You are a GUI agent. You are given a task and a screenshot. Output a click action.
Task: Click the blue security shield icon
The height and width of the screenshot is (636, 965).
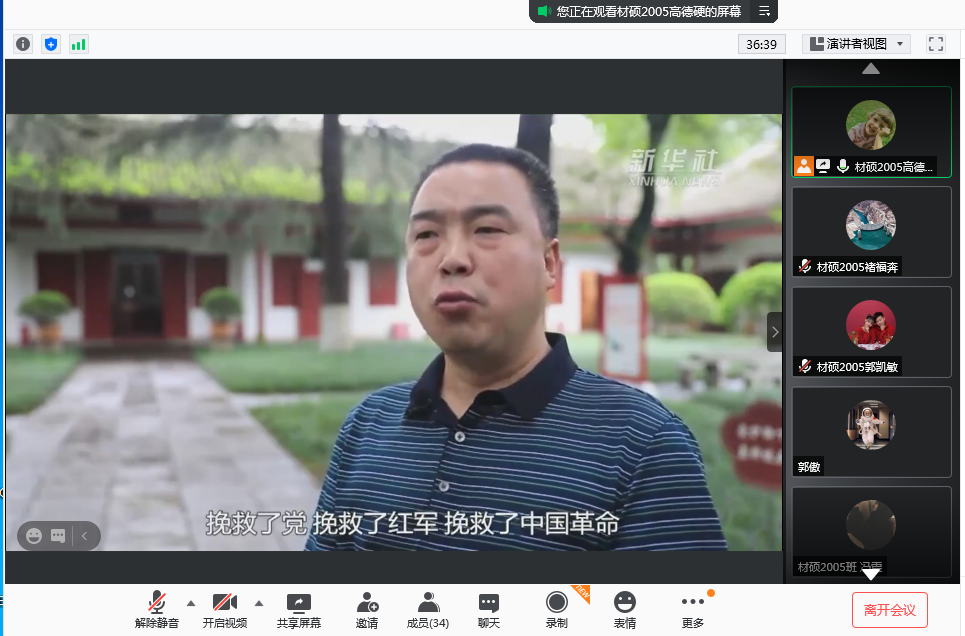(x=51, y=44)
